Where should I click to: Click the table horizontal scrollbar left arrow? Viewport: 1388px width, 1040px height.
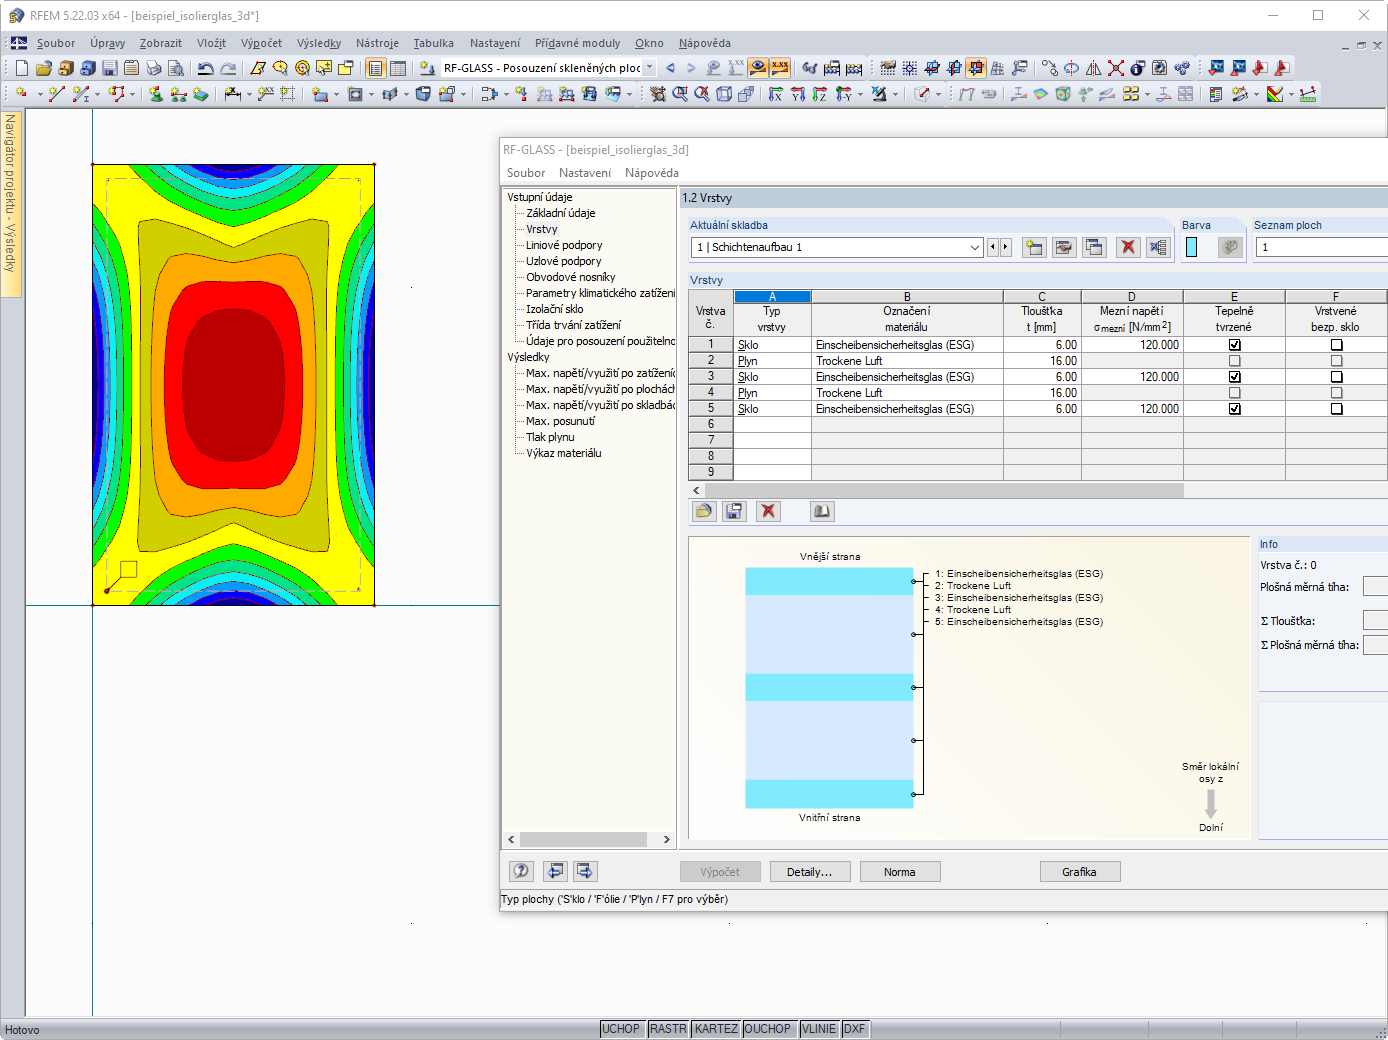click(697, 491)
